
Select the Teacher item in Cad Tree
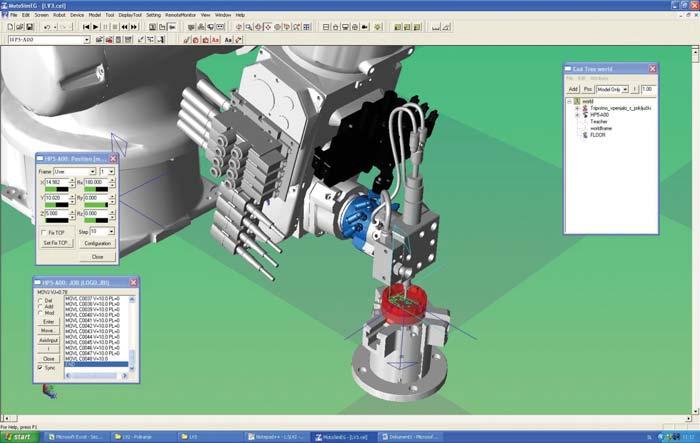click(599, 121)
